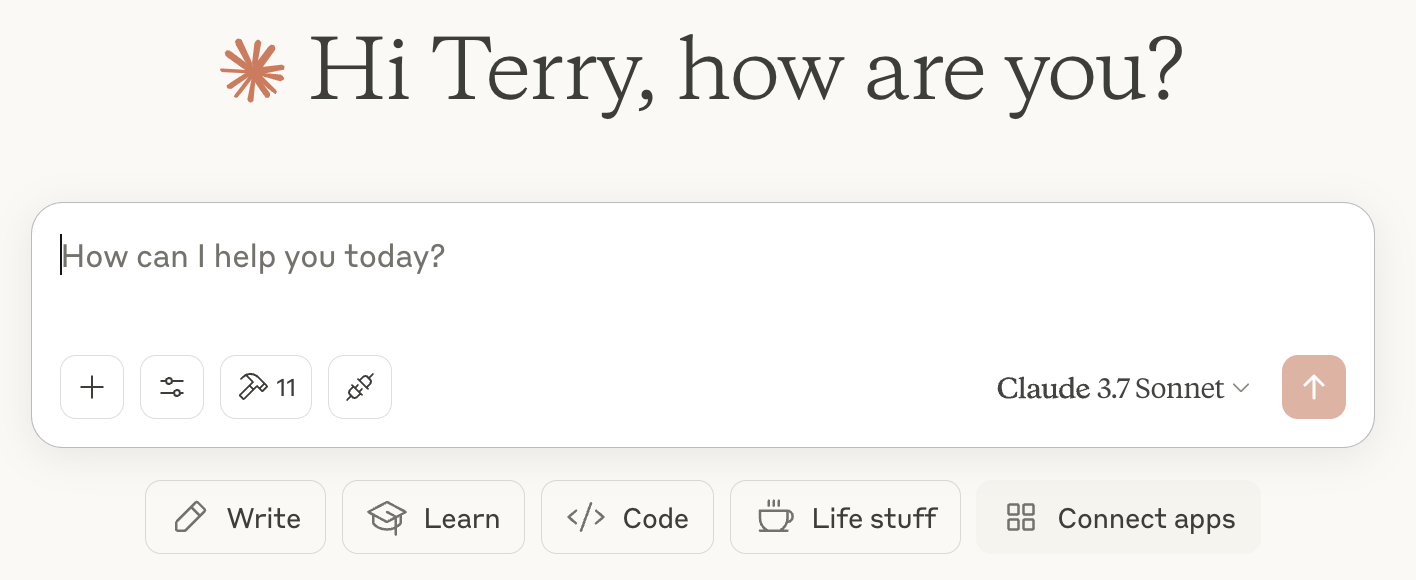Open the Connect apps option
The height and width of the screenshot is (580, 1416).
tap(1118, 517)
